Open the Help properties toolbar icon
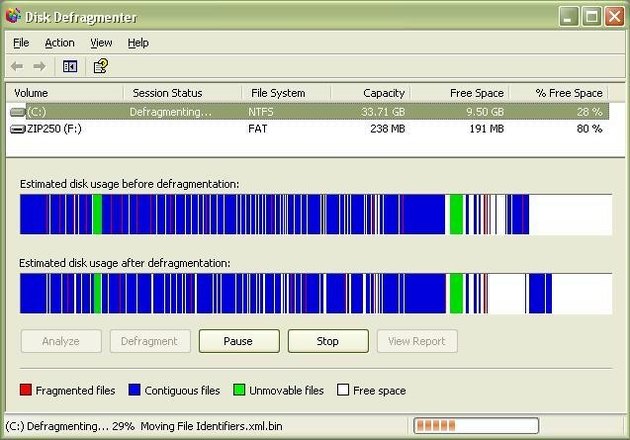This screenshot has height=440, width=630. 100,66
